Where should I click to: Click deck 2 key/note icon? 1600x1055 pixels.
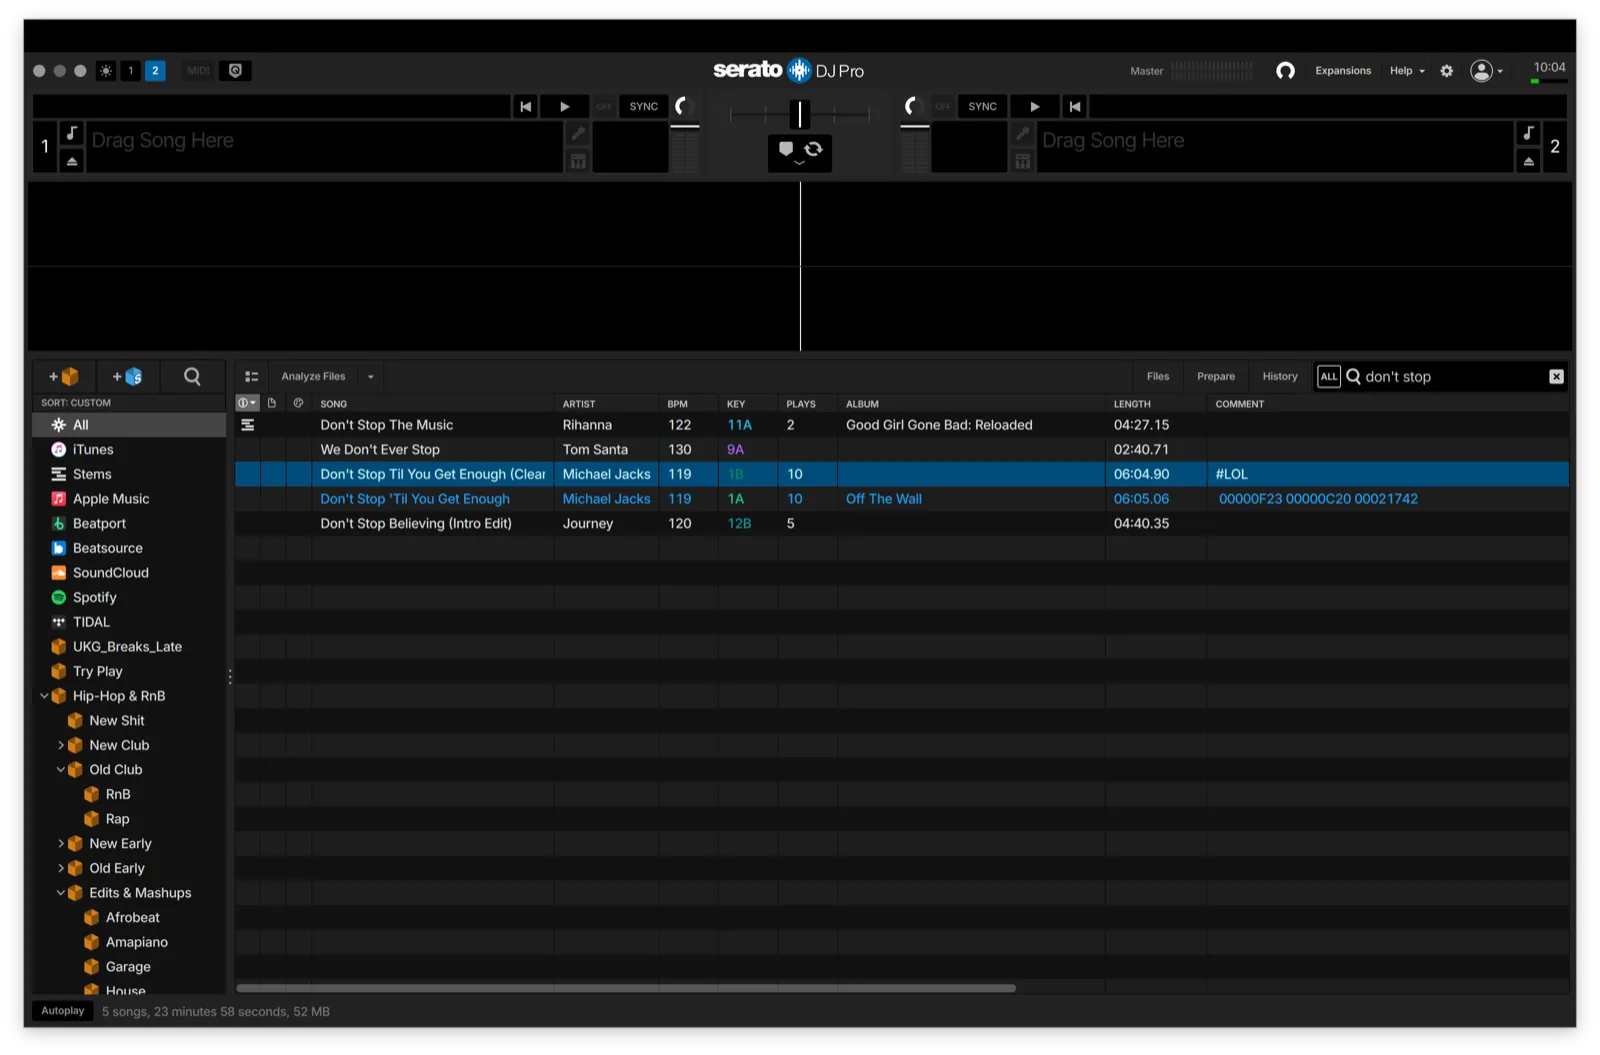(1528, 133)
